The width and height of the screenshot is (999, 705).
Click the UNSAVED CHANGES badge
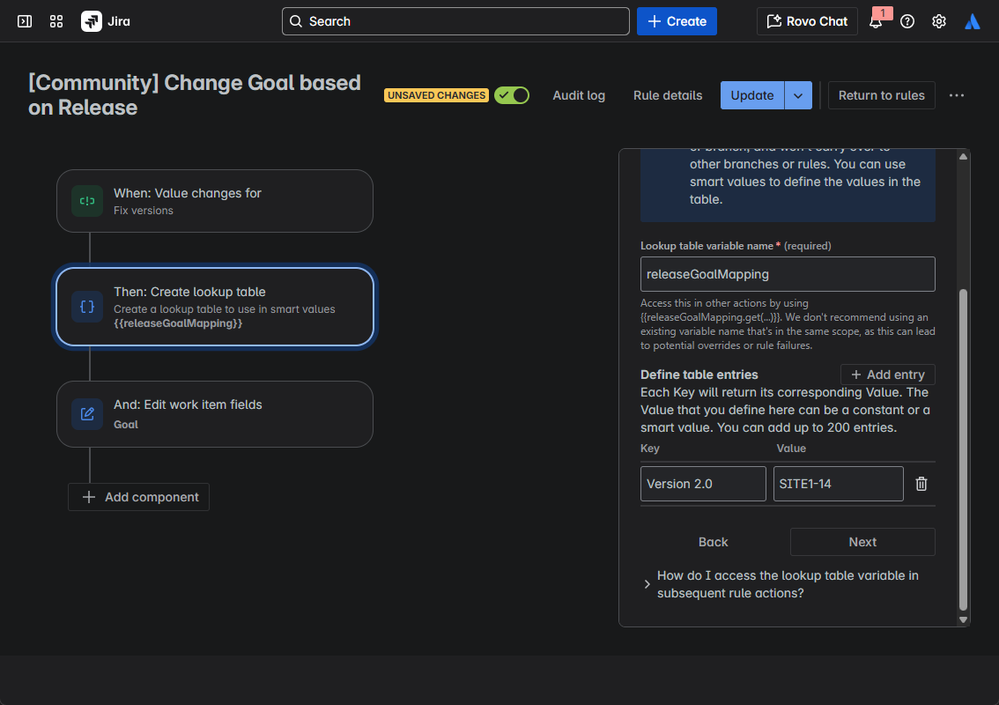pos(436,95)
